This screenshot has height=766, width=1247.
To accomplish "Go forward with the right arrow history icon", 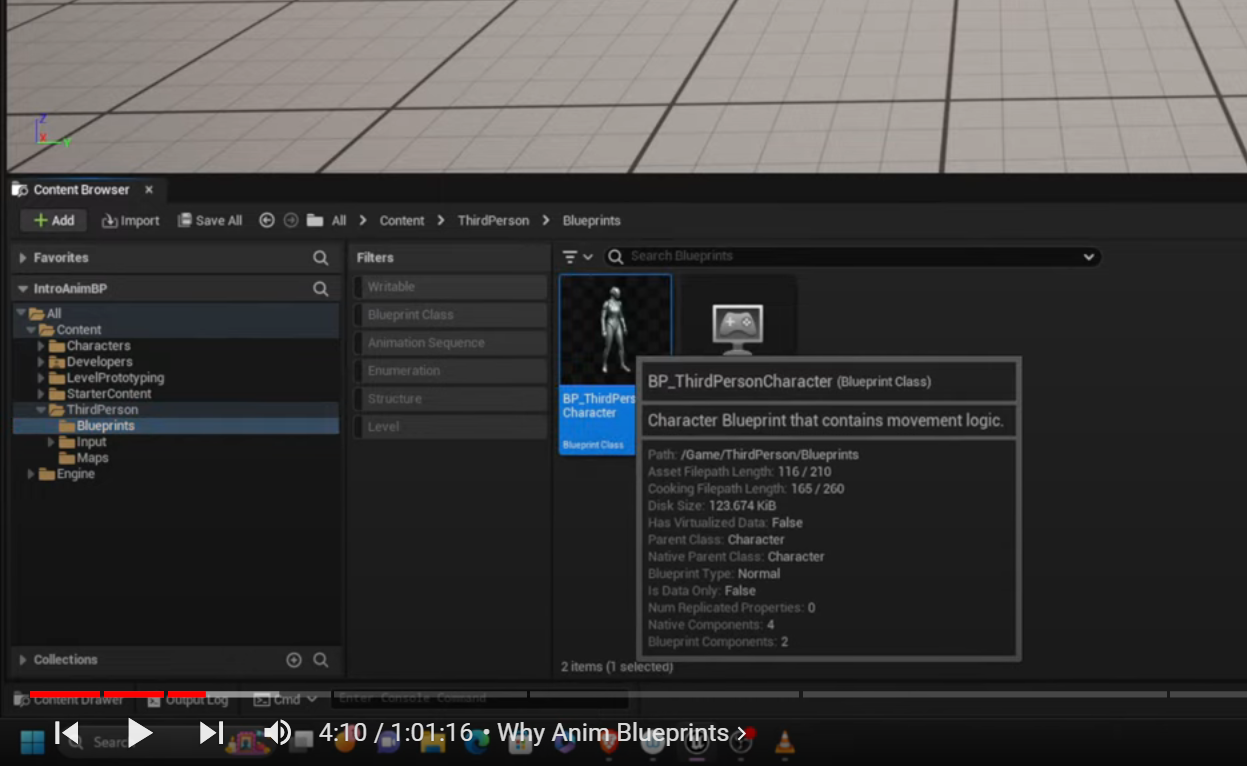I will (291, 220).
